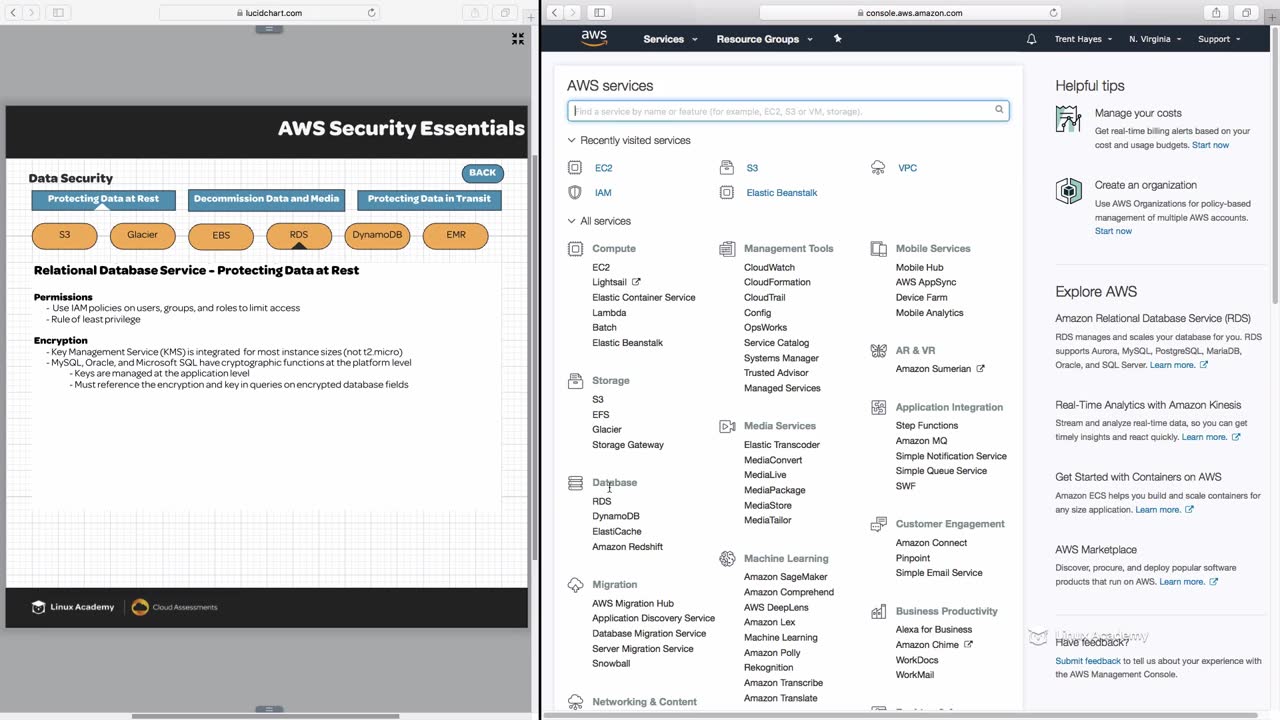The height and width of the screenshot is (720, 1280).
Task: Click Learn more under Amazon RDS description
Action: [1178, 365]
